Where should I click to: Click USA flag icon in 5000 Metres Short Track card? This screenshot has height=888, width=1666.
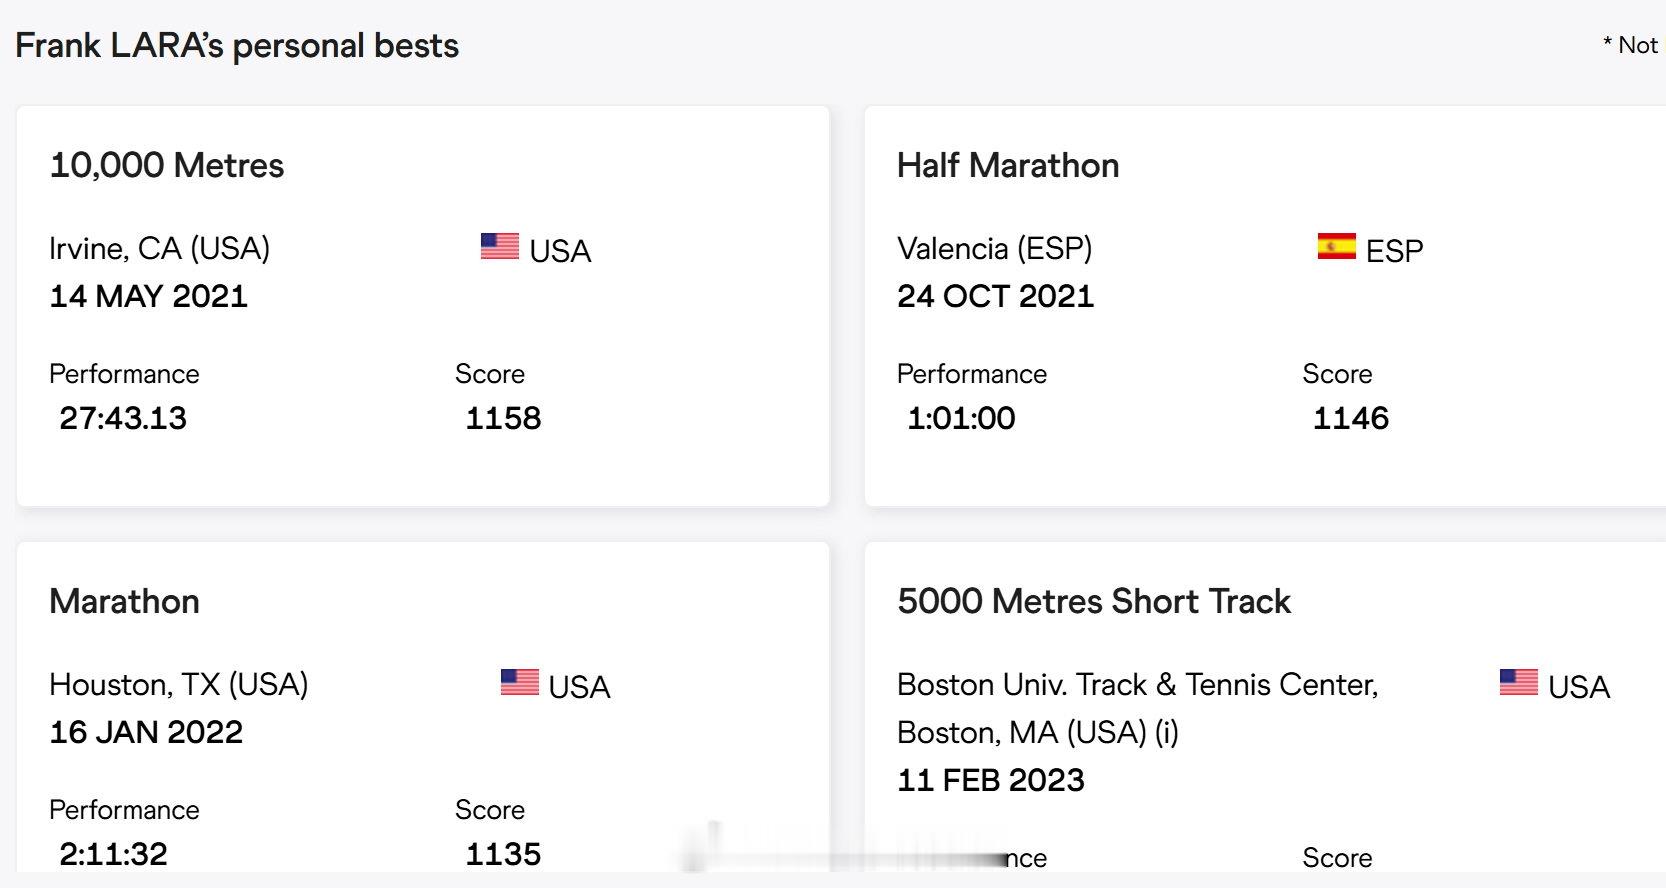pyautogui.click(x=1518, y=682)
